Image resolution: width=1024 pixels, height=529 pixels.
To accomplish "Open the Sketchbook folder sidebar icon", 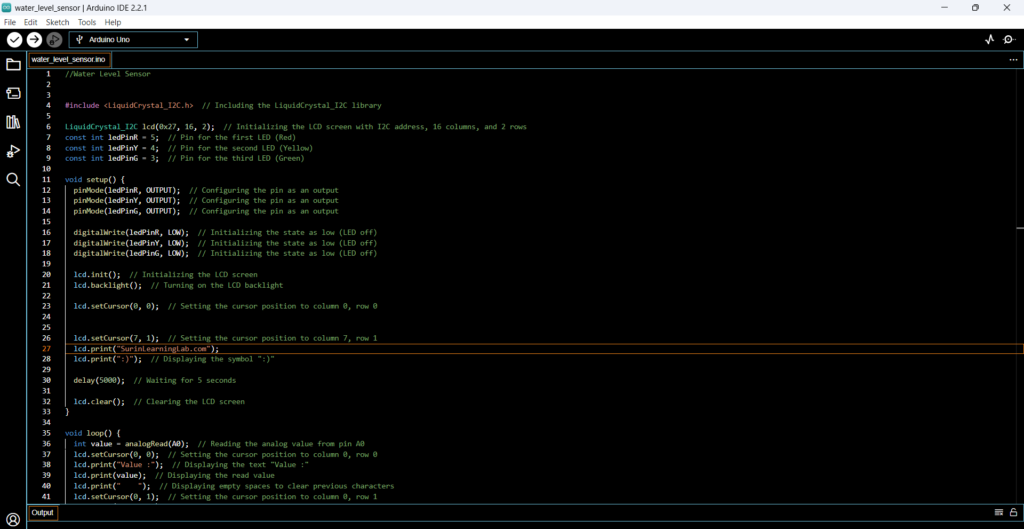I will [x=13, y=64].
